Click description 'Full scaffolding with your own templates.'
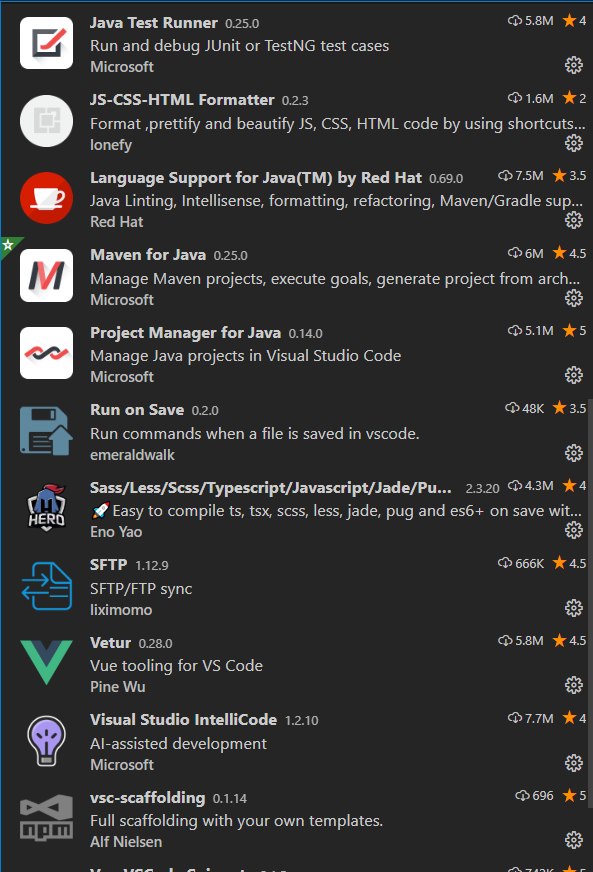Viewport: 593px width, 872px height. click(236, 821)
